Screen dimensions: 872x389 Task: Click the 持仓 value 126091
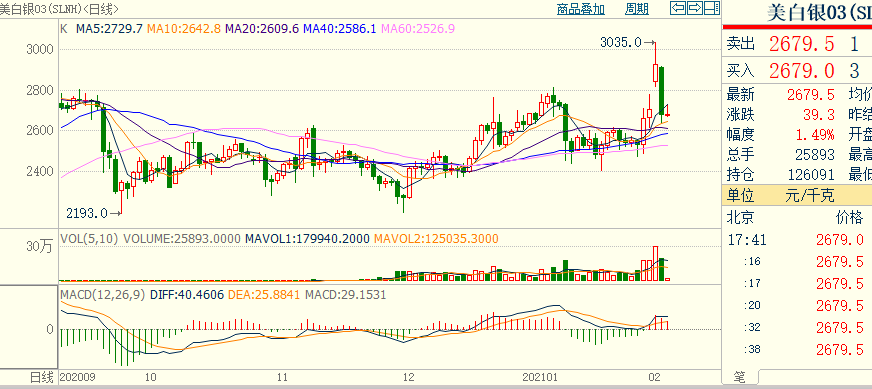tap(811, 175)
